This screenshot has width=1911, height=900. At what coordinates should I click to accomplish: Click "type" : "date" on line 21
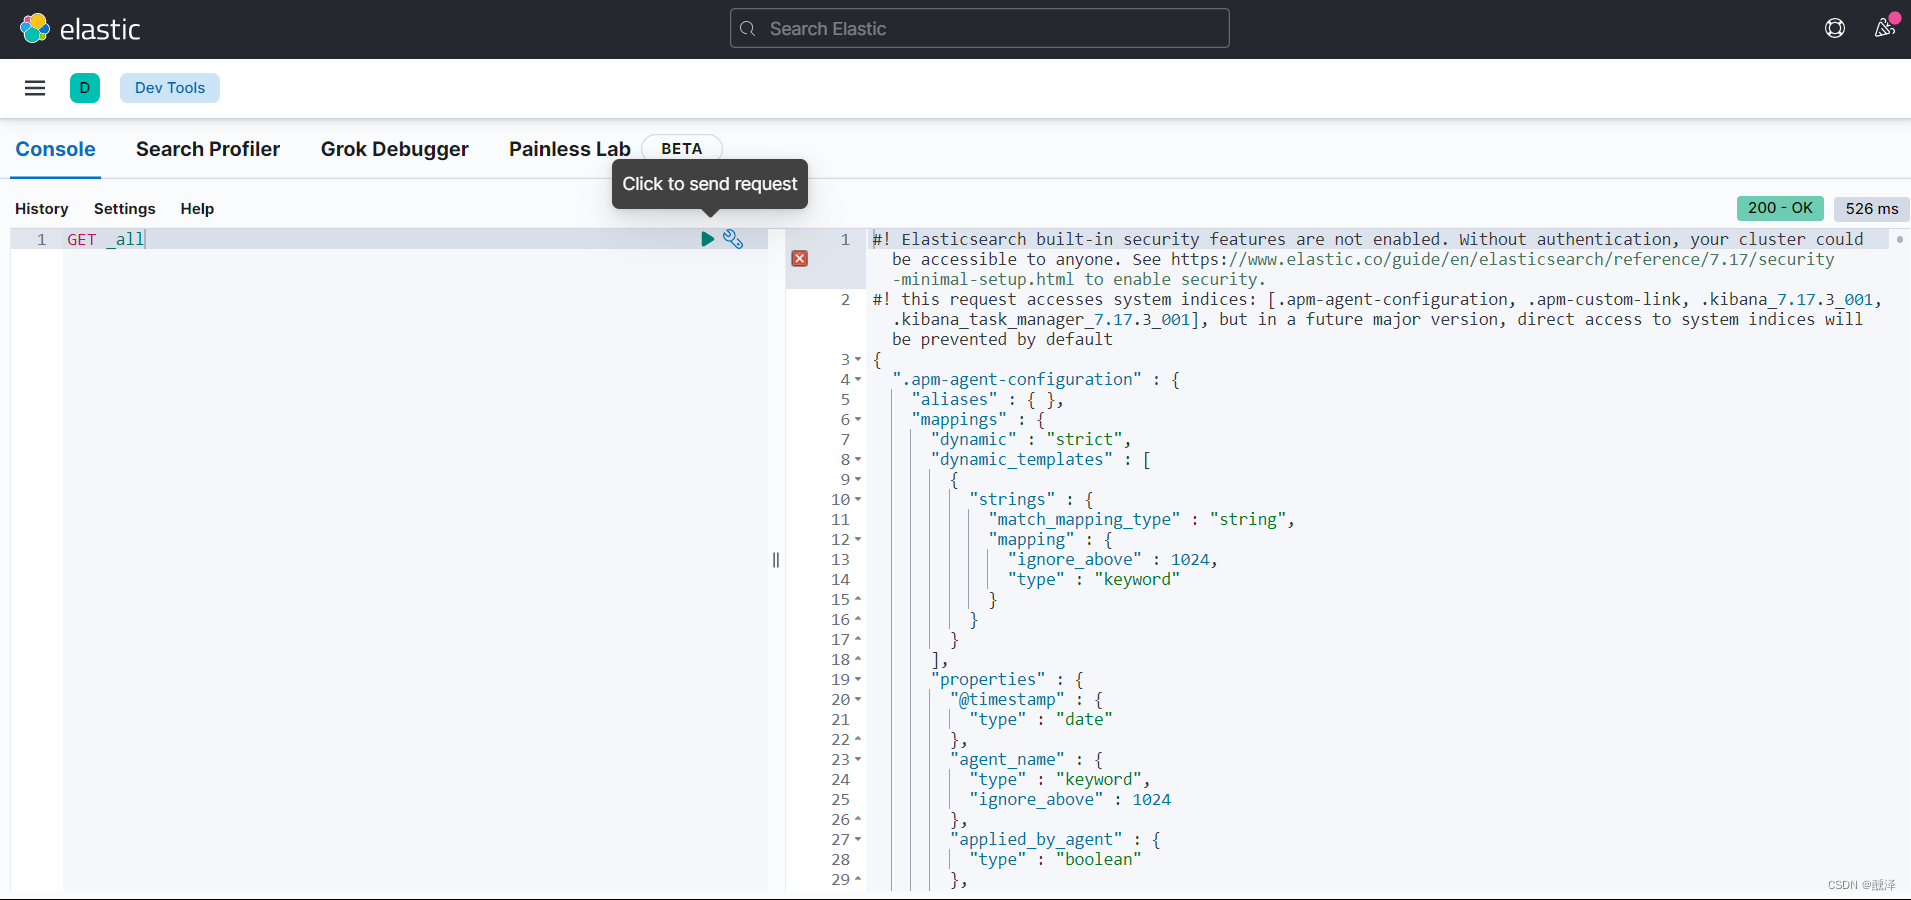1041,719
